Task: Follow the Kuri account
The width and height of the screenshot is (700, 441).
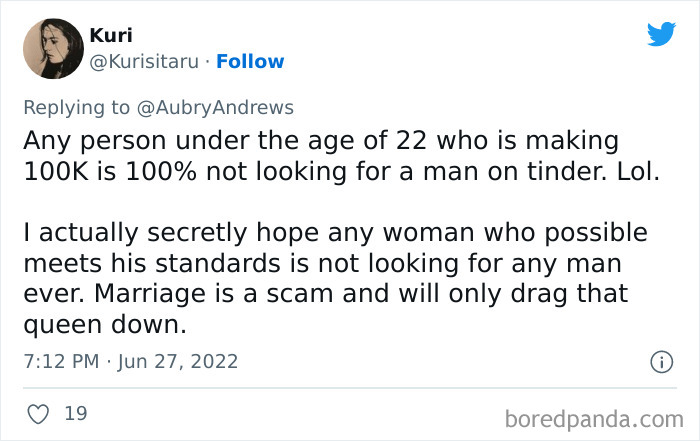Action: tap(251, 62)
